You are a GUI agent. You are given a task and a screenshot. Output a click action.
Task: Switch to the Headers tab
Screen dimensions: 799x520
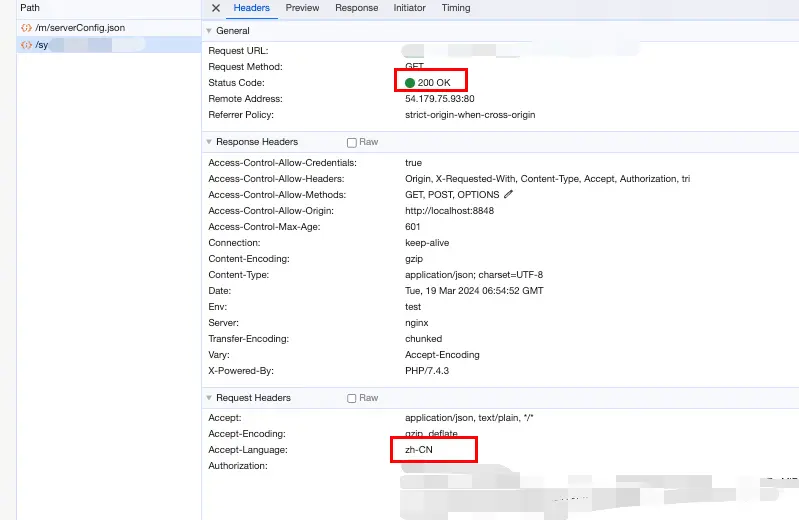point(251,8)
